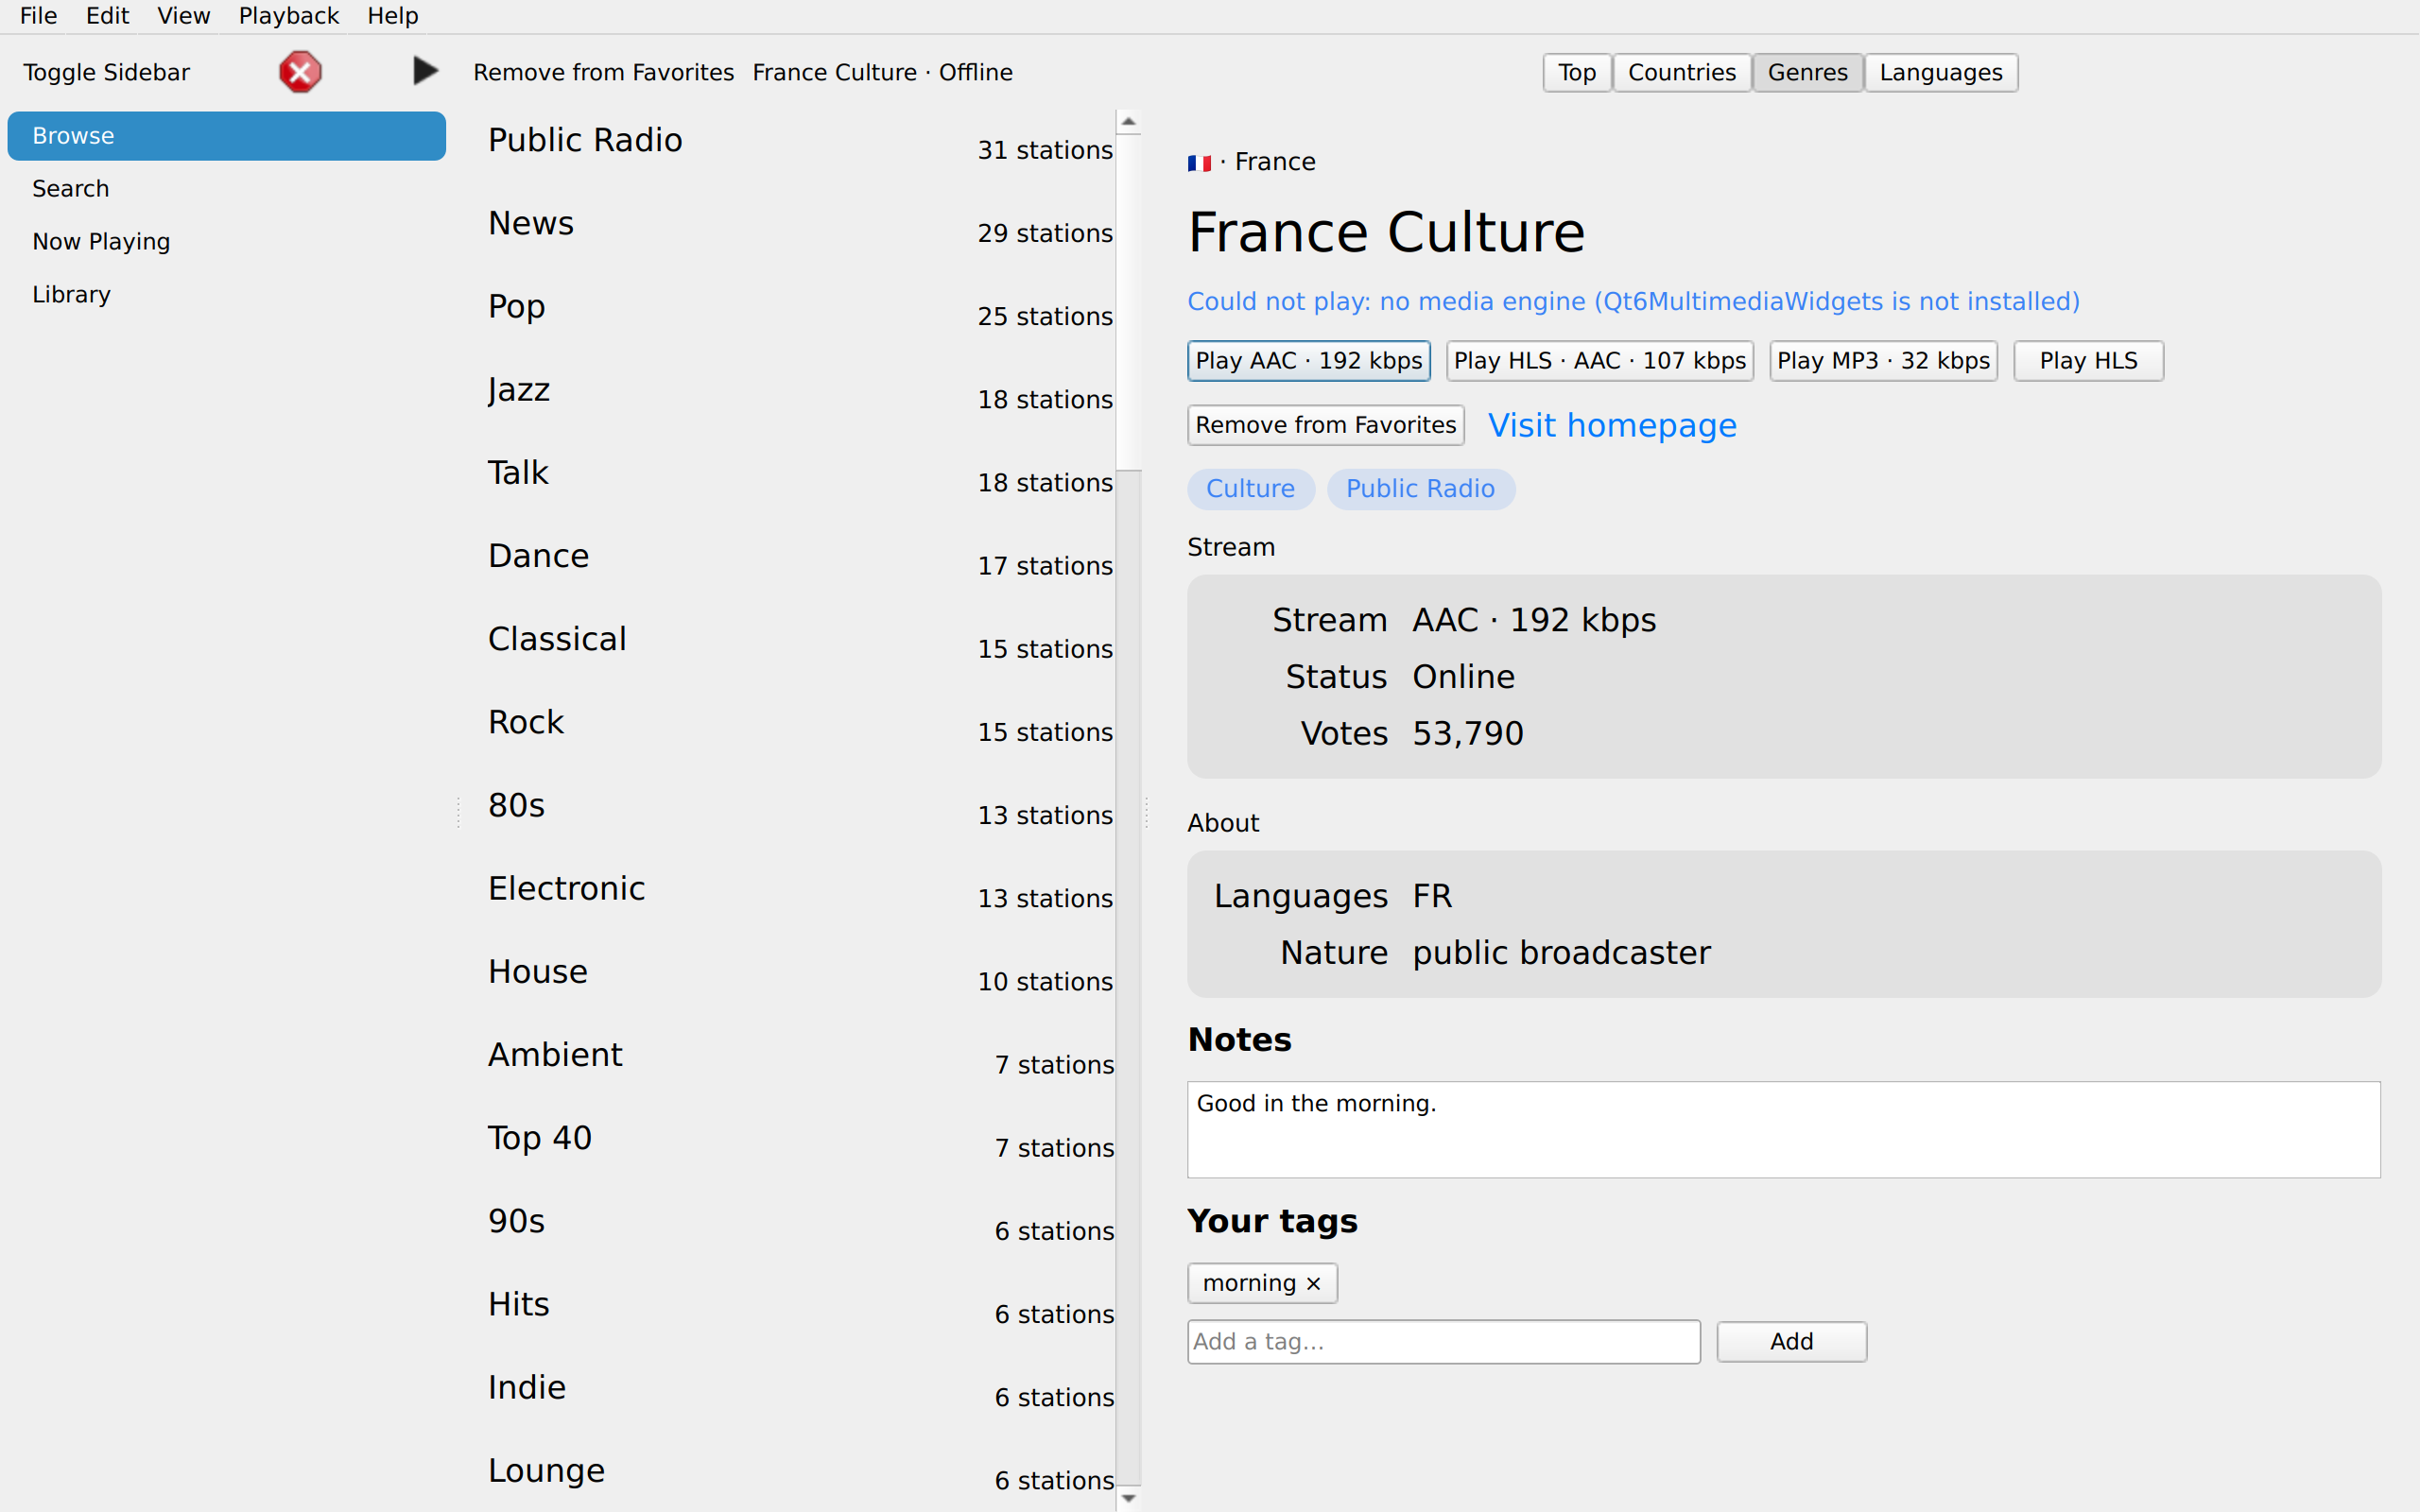This screenshot has height=1512, width=2420.
Task: Click the Languages value FR
Action: 1432,896
